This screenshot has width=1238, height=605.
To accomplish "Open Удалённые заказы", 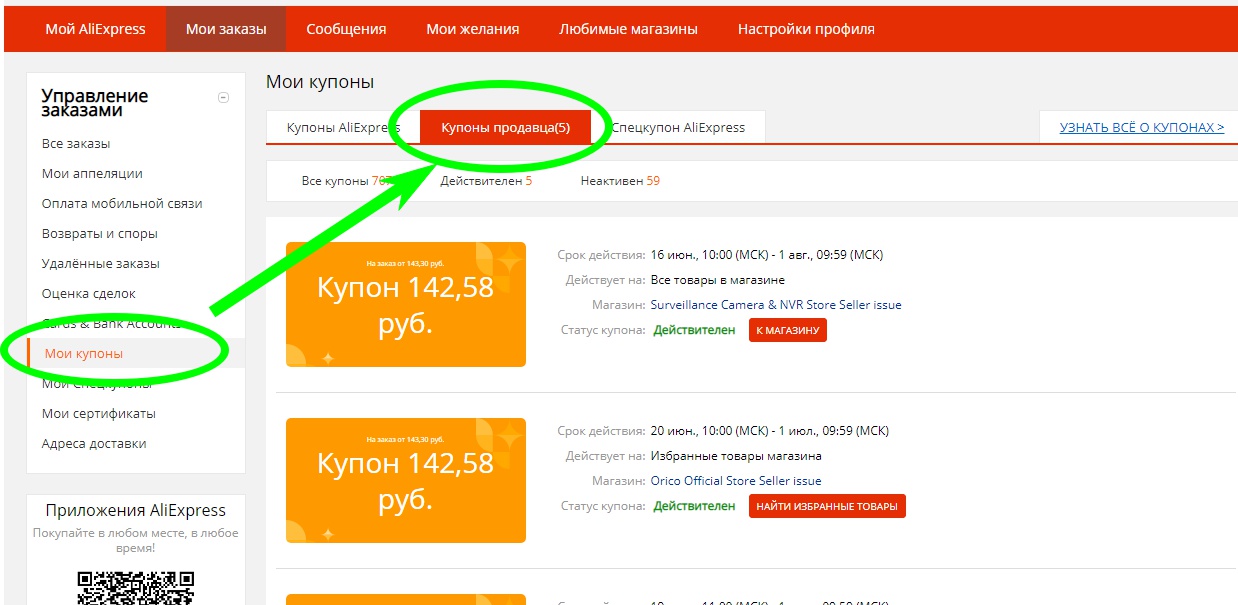I will click(101, 263).
